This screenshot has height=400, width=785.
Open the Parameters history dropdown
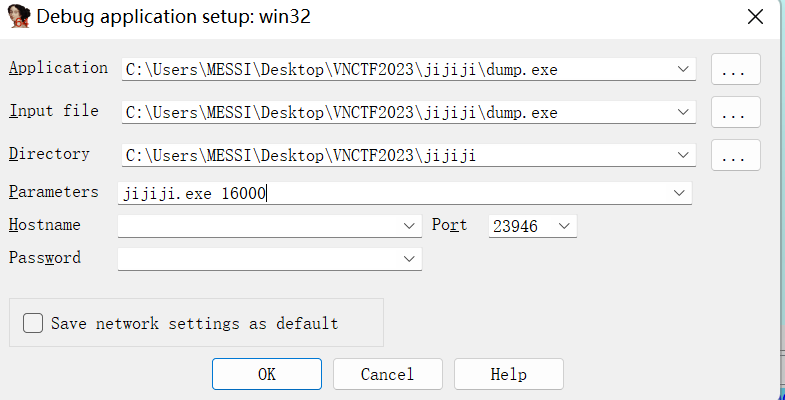(x=679, y=193)
